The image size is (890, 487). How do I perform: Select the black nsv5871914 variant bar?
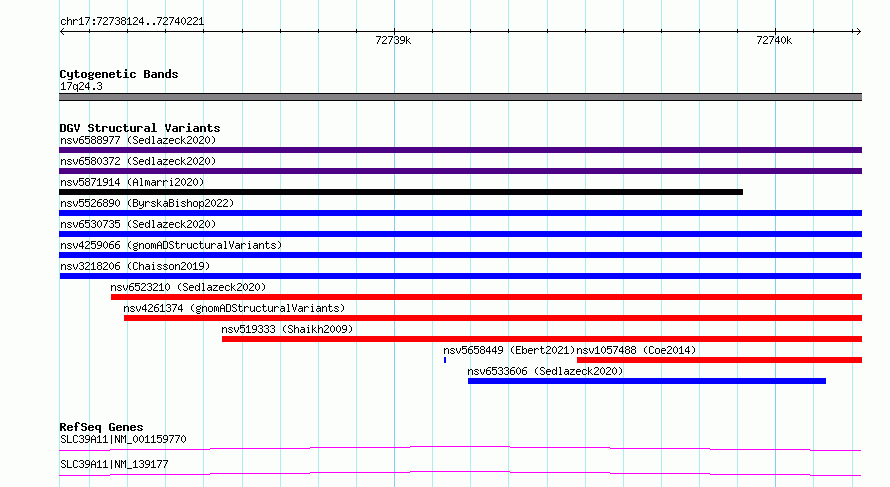pyautogui.click(x=401, y=192)
